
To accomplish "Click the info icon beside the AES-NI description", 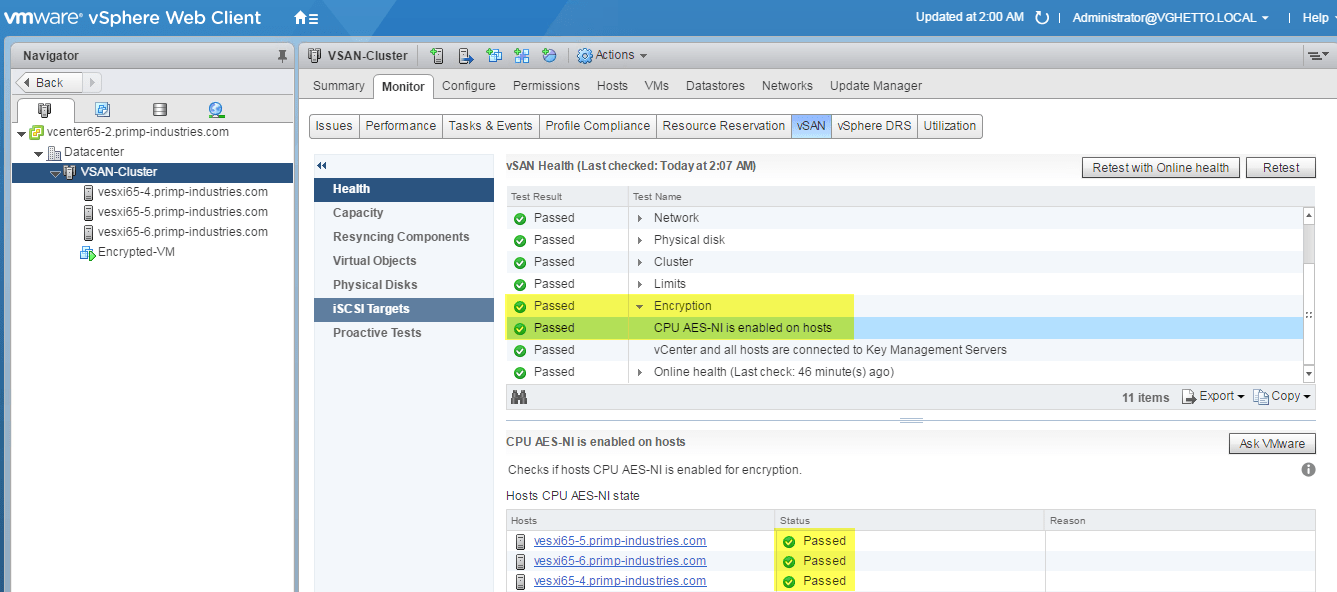I will pyautogui.click(x=1308, y=469).
